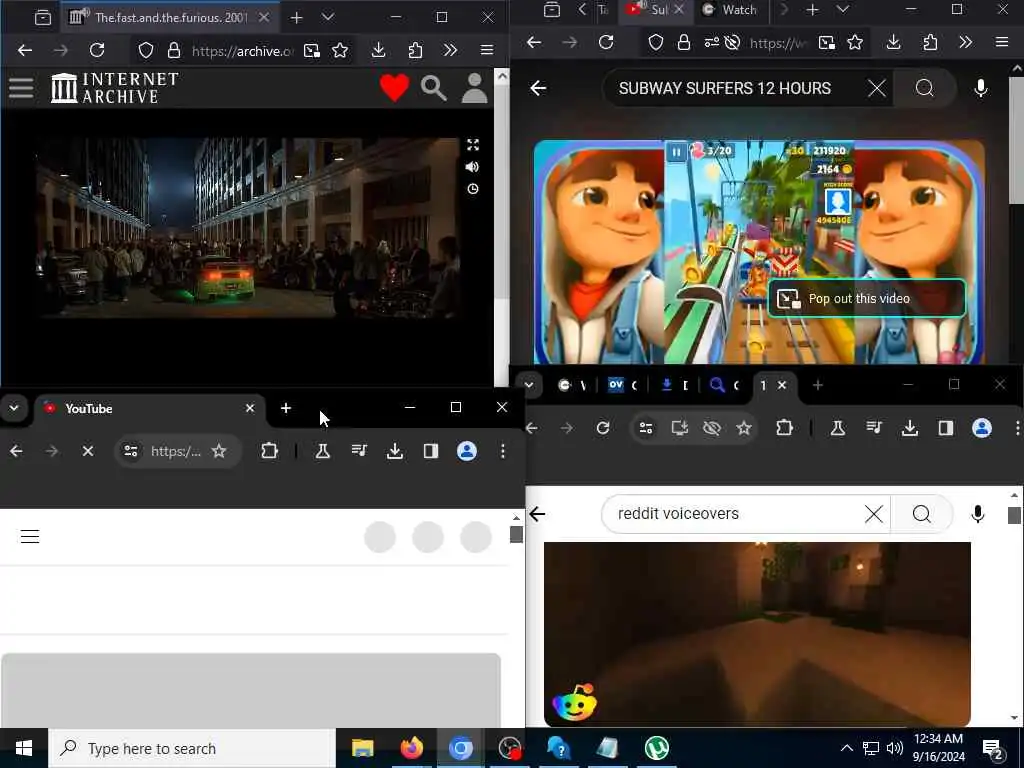This screenshot has height=768, width=1024.
Task: Open downloads in archive Firefox window
Action: click(378, 50)
